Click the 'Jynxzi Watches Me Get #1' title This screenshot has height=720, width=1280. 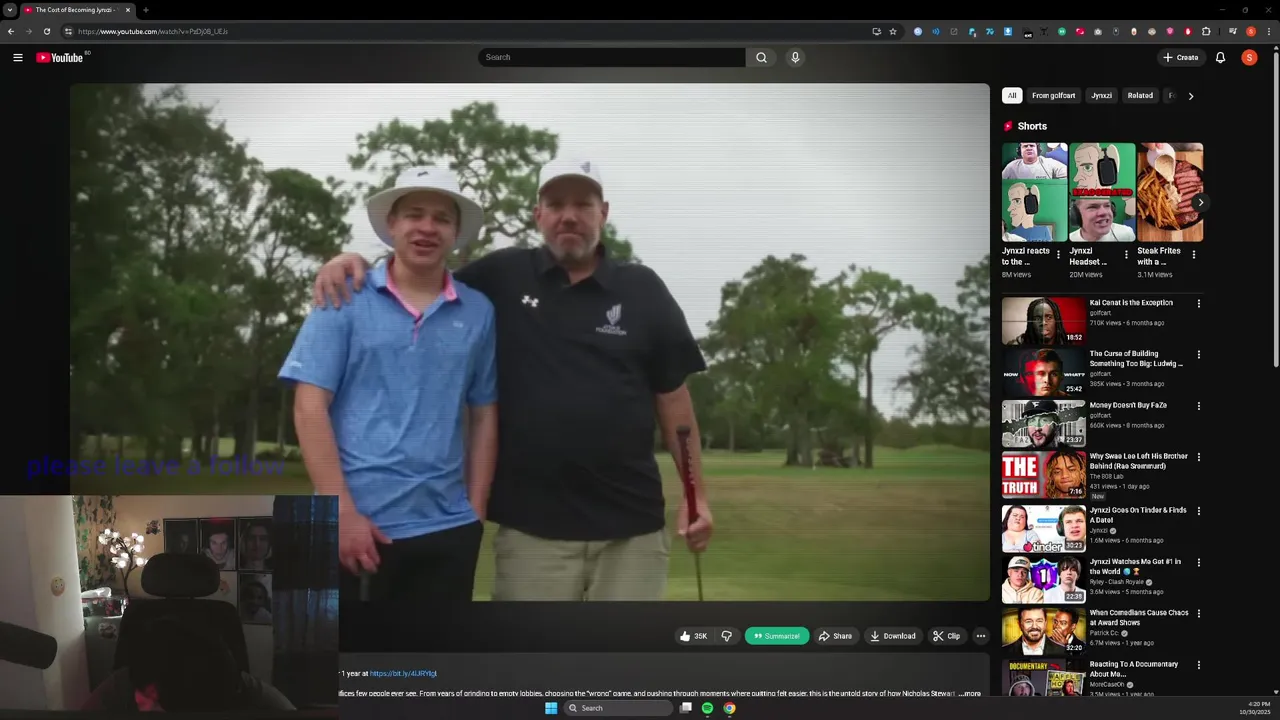click(1135, 567)
